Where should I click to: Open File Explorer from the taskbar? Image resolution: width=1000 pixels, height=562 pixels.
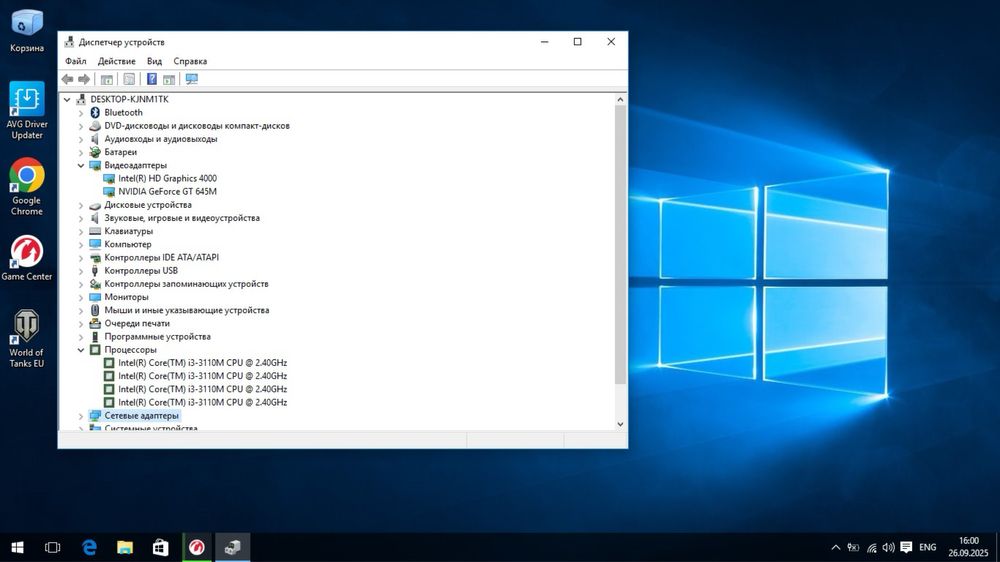[x=125, y=547]
